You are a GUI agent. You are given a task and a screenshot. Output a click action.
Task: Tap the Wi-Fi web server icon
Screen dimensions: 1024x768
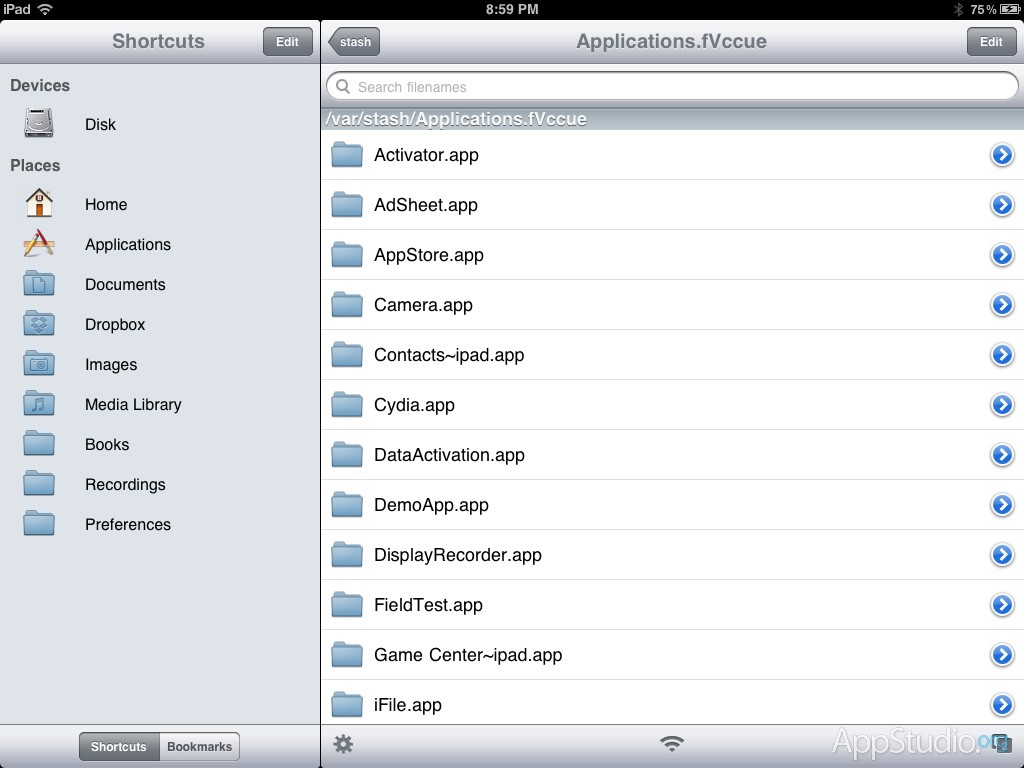[x=672, y=744]
